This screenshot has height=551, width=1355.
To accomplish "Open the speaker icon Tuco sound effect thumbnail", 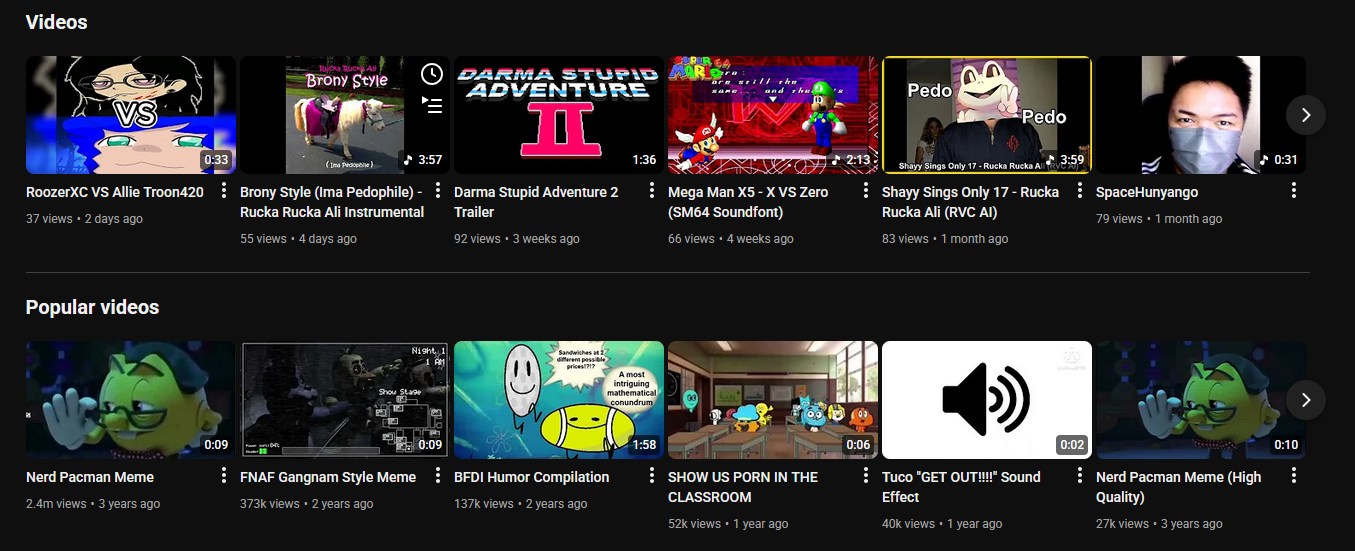I will tap(987, 400).
